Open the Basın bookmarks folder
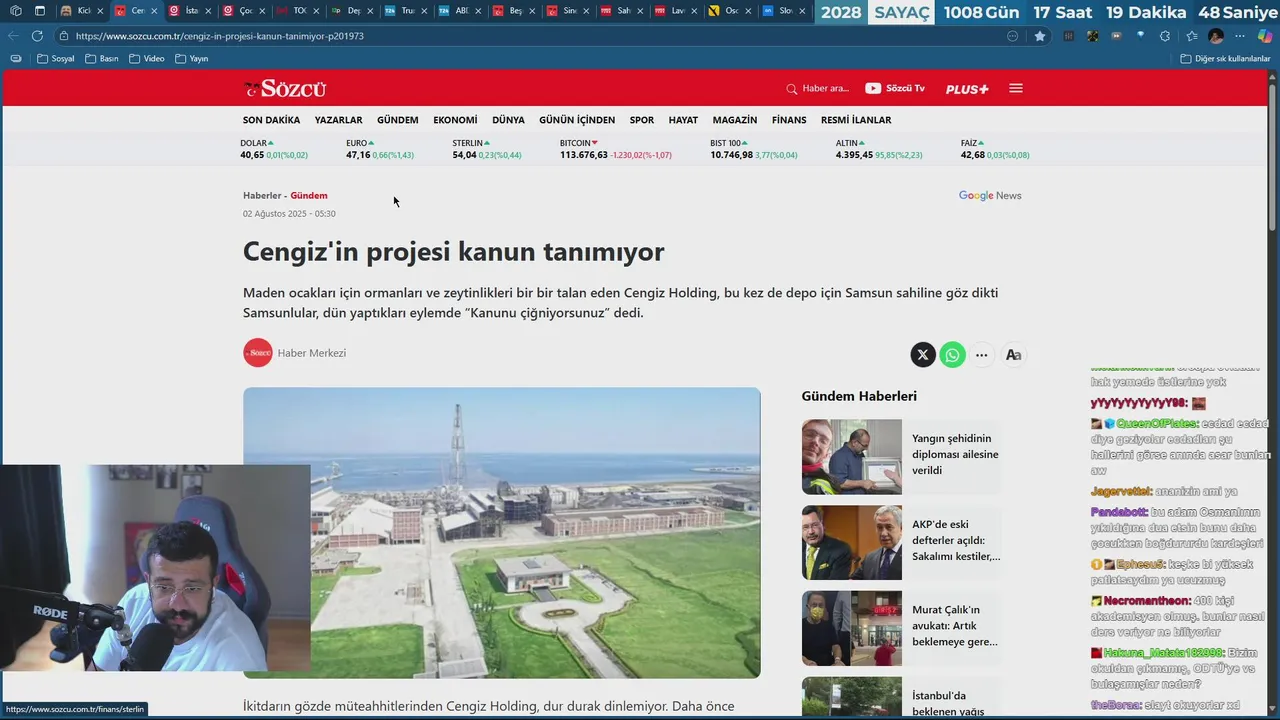1280x720 pixels. pos(103,59)
